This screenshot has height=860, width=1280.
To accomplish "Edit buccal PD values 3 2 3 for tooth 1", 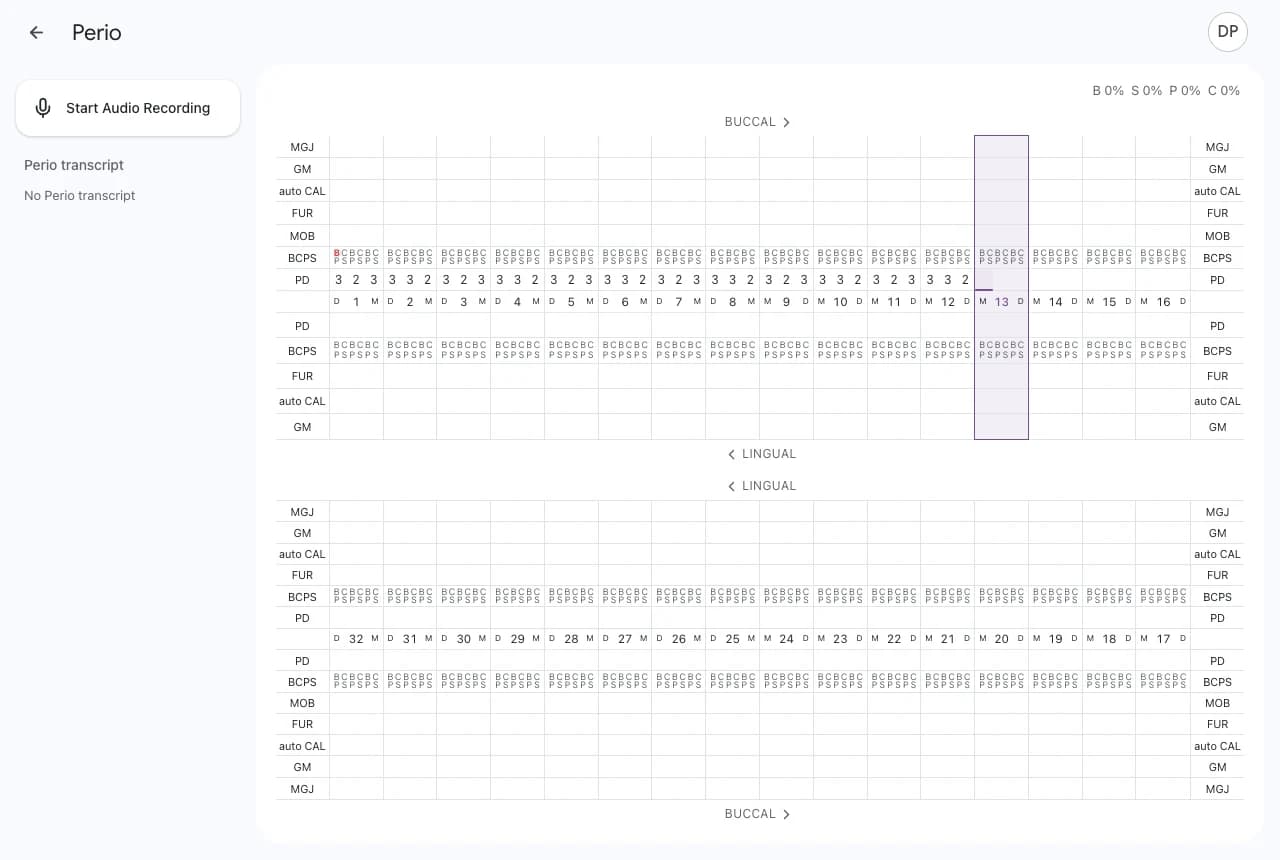I will pyautogui.click(x=356, y=280).
